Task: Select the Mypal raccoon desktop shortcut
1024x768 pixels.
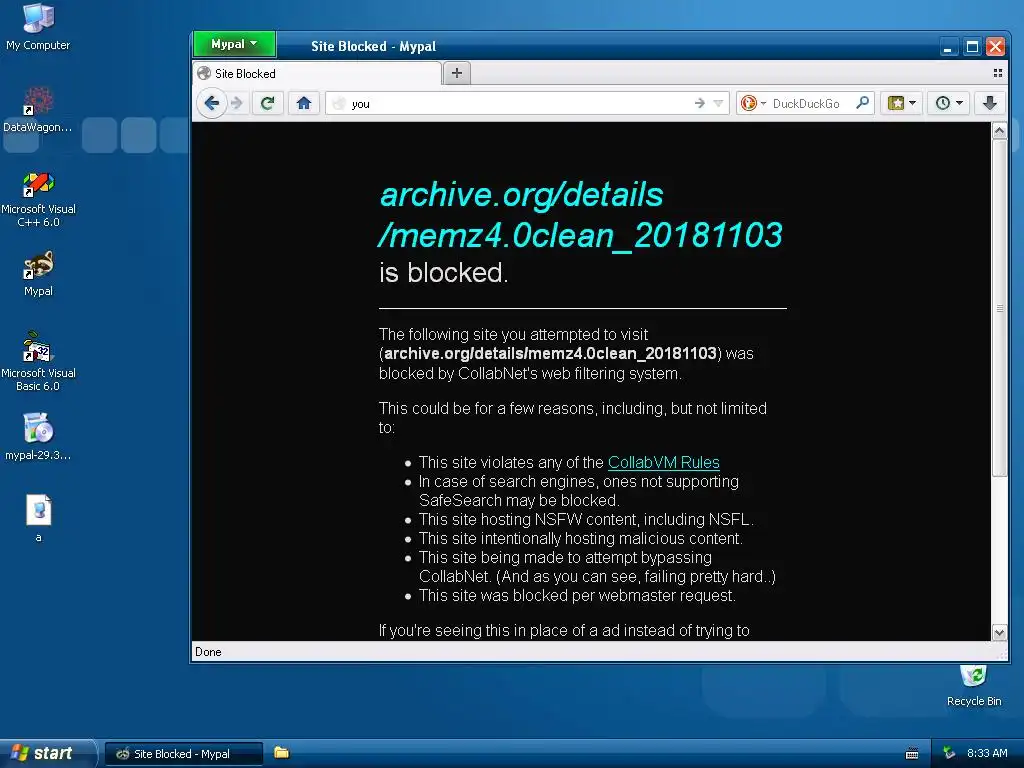Action: [x=38, y=274]
